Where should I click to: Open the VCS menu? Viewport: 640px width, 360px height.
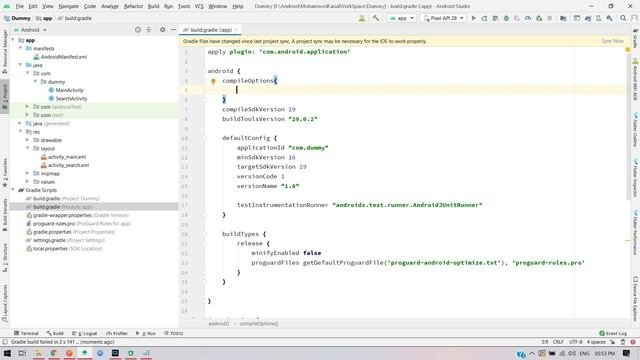point(199,6)
